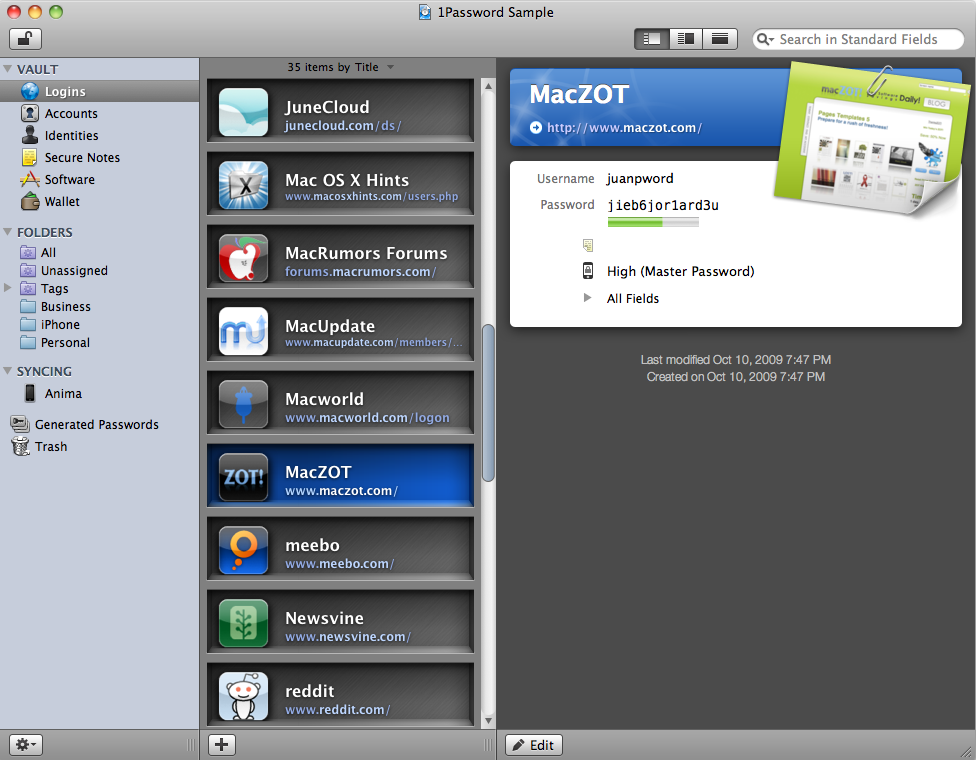Click the username juanpword
976x760 pixels.
click(640, 179)
